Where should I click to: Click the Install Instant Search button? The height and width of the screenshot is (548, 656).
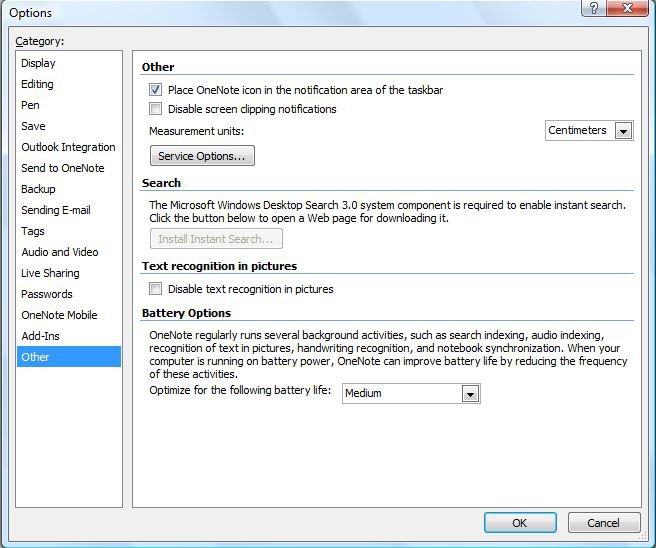[216, 238]
